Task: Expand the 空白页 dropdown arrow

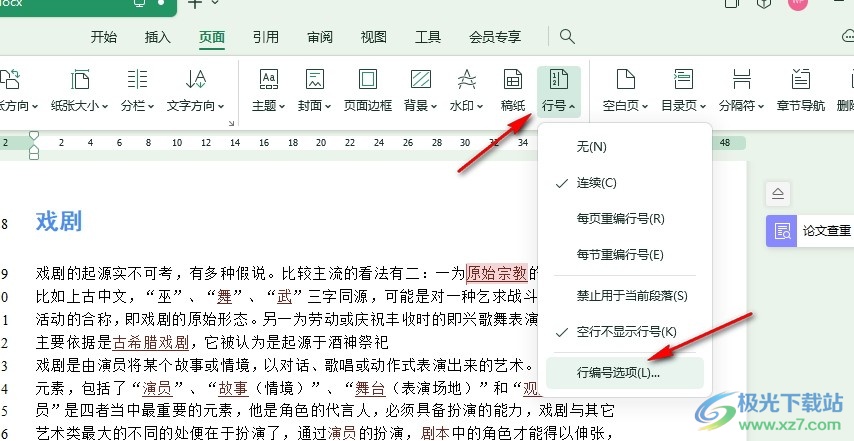Action: pyautogui.click(x=645, y=106)
